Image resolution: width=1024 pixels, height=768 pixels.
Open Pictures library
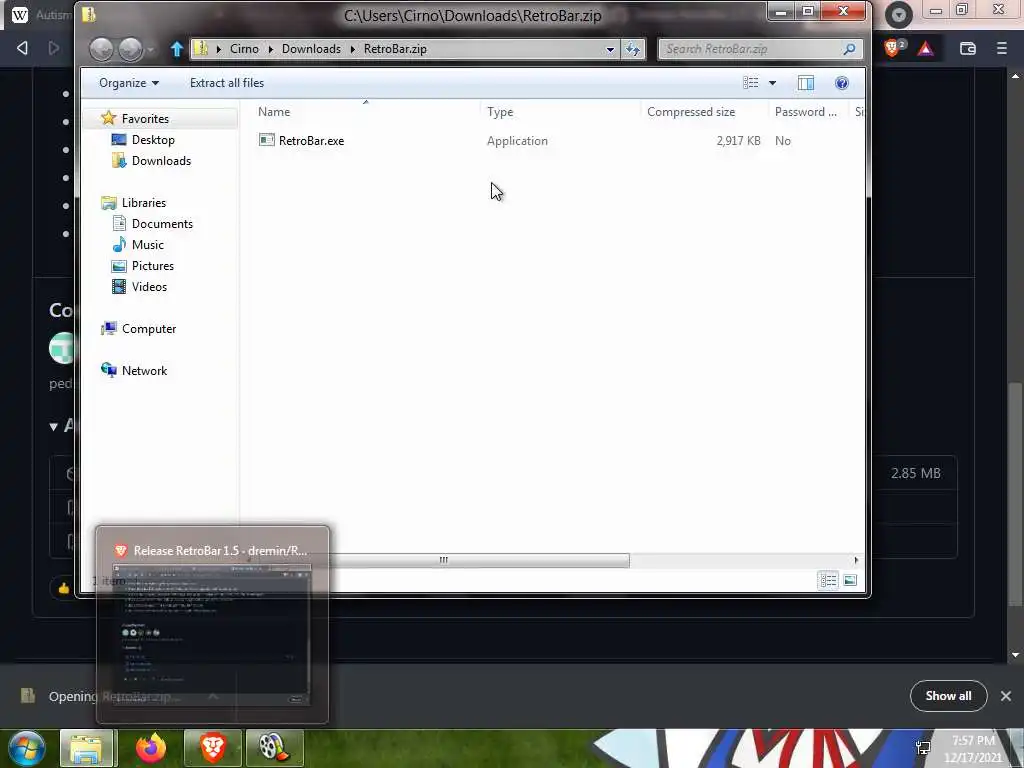(153, 266)
